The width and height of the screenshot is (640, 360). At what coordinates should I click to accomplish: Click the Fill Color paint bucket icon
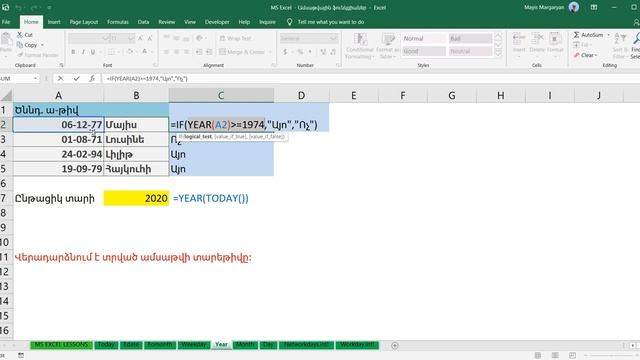[x=130, y=52]
